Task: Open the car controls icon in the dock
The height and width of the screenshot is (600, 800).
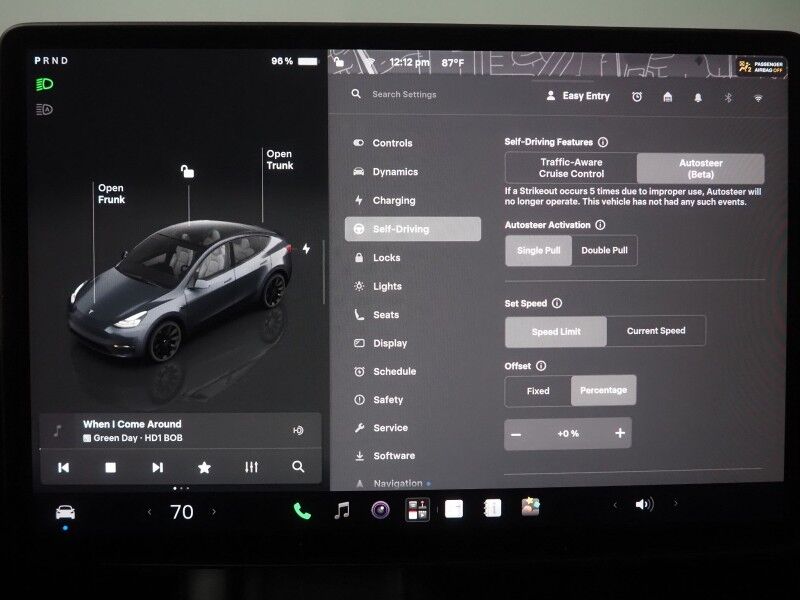Action: click(65, 512)
